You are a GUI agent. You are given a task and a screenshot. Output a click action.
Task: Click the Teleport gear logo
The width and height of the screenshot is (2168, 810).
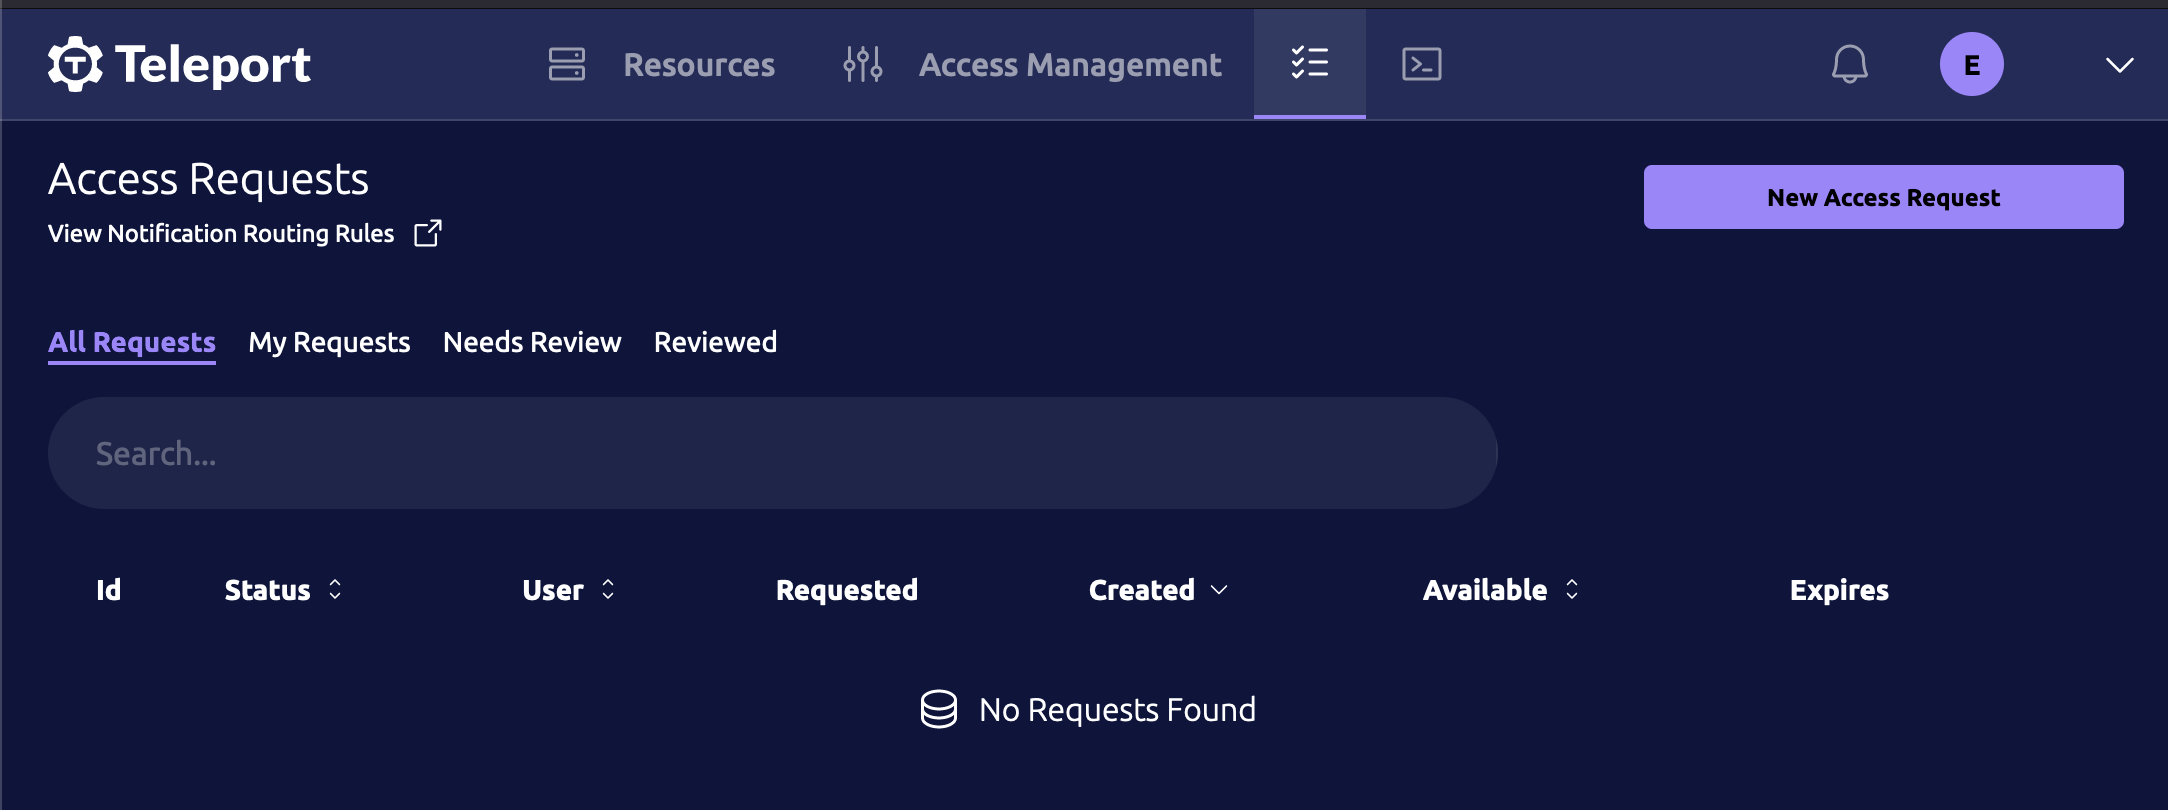pyautogui.click(x=75, y=65)
